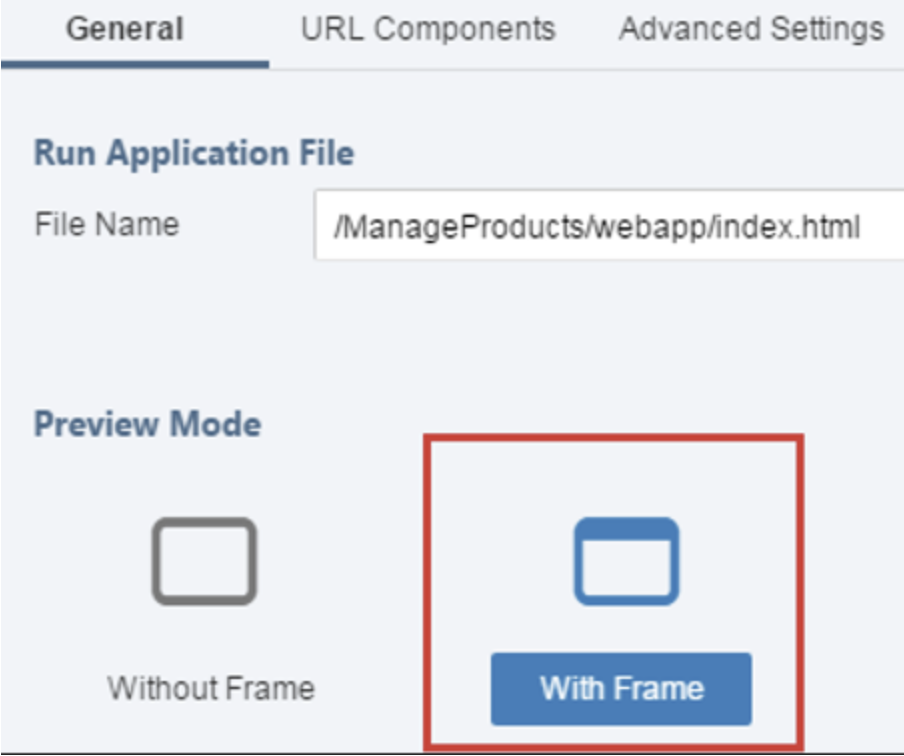Click empty area below File Name field
This screenshot has width=904, height=756.
tap(609, 323)
